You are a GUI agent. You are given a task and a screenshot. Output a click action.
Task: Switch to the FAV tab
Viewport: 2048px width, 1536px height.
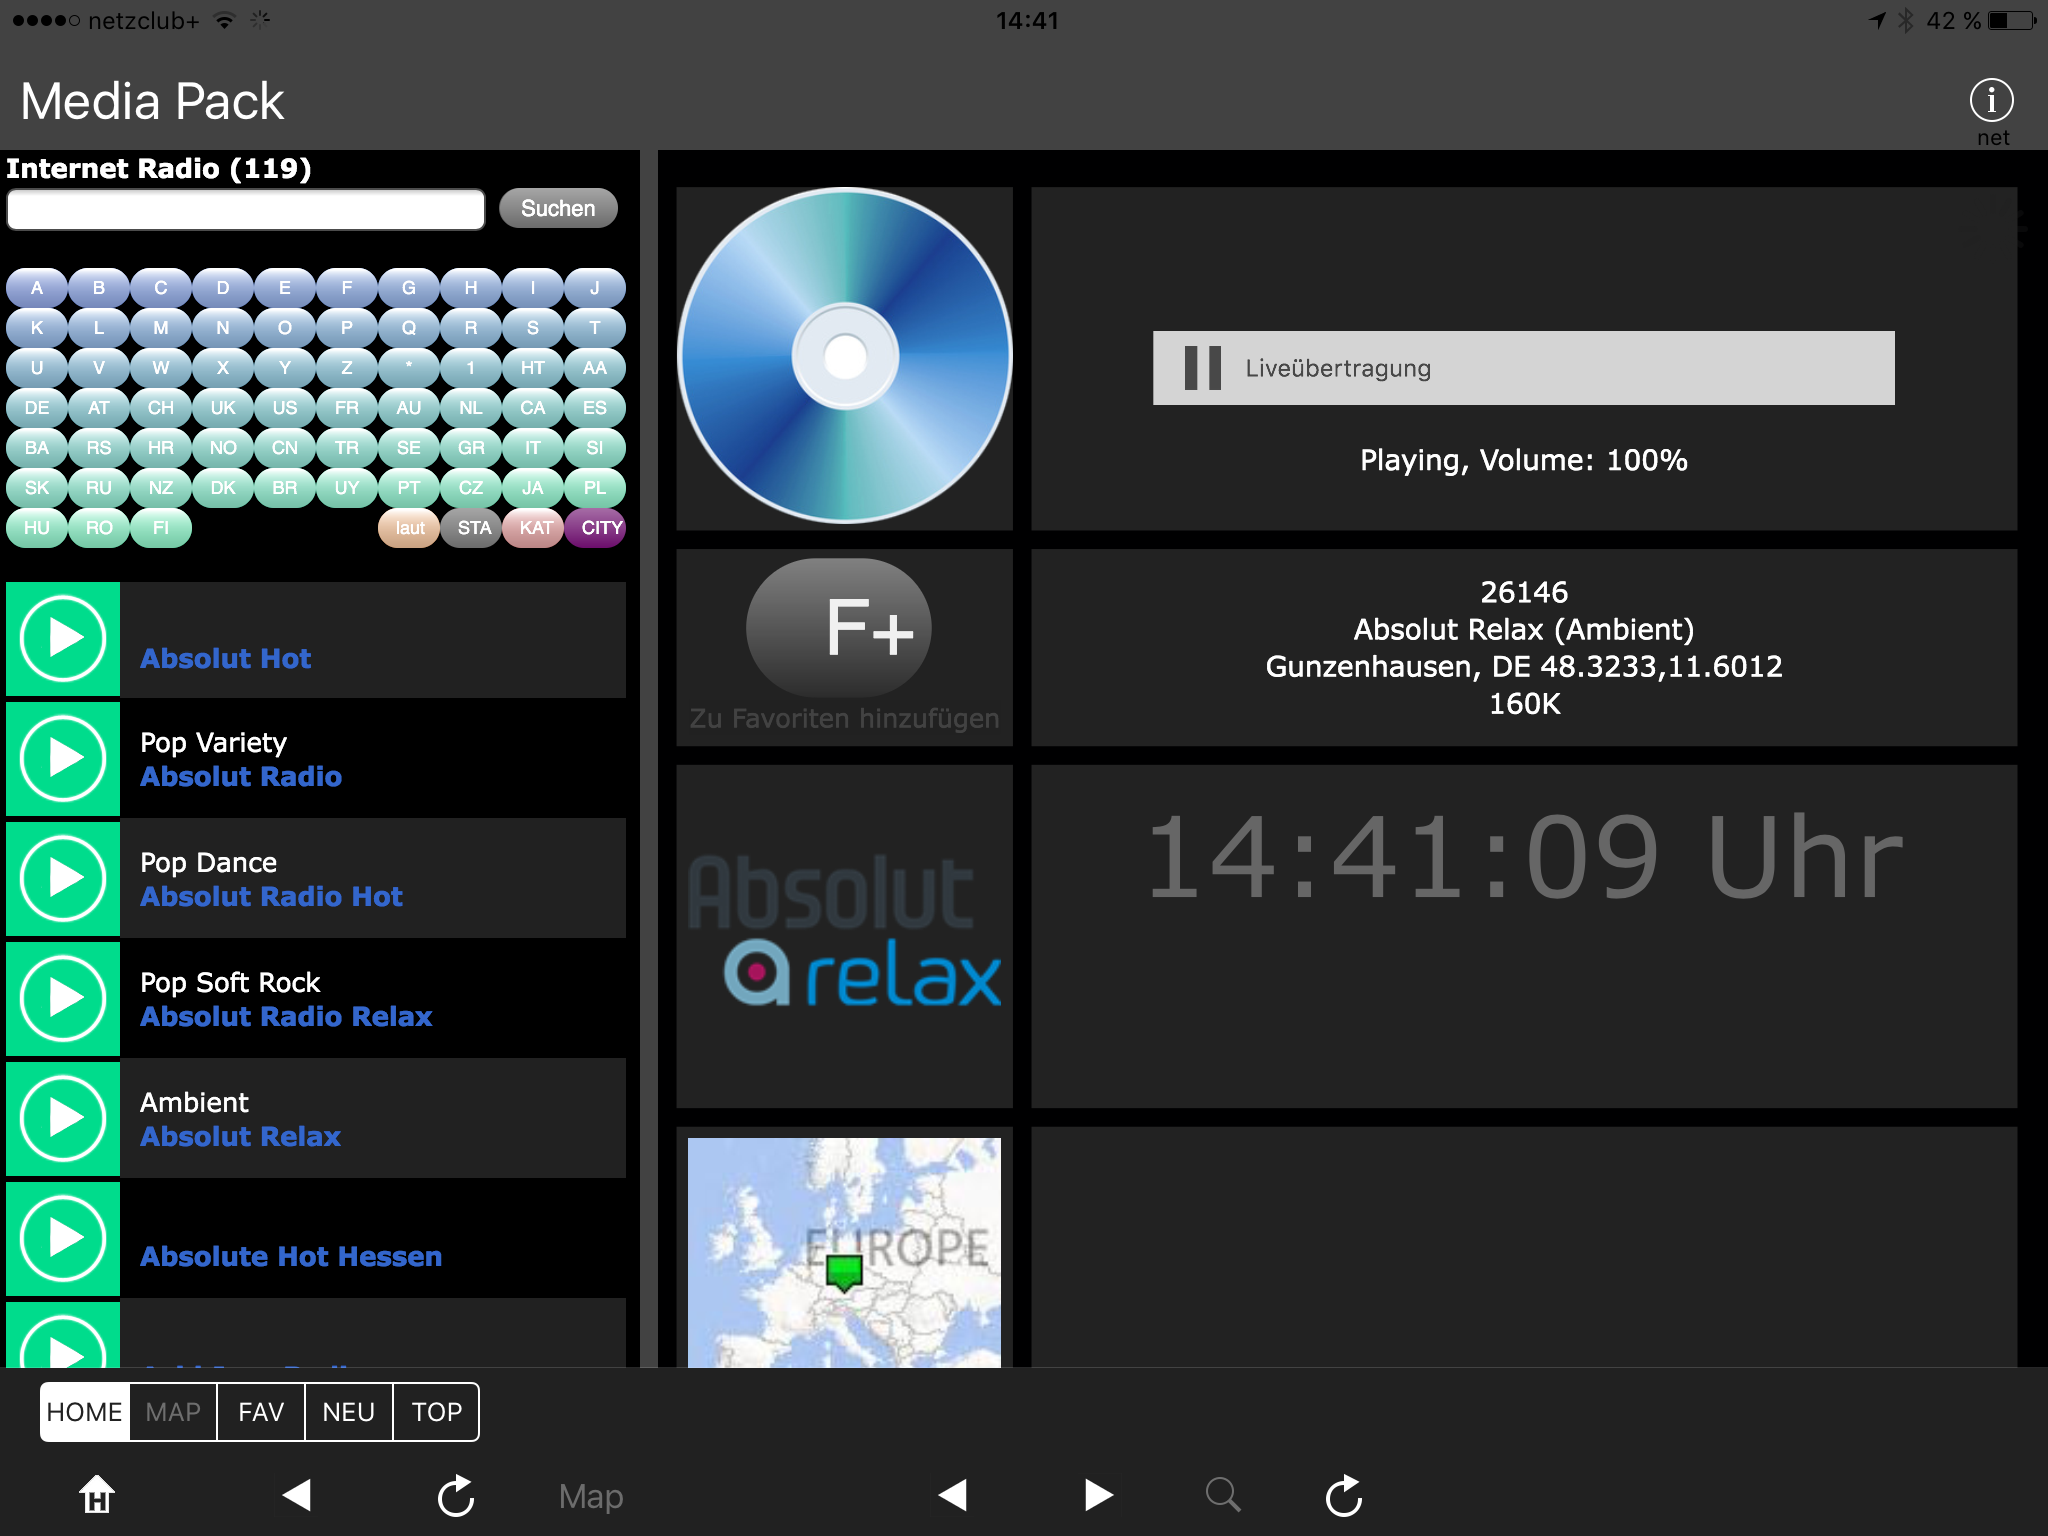(261, 1412)
